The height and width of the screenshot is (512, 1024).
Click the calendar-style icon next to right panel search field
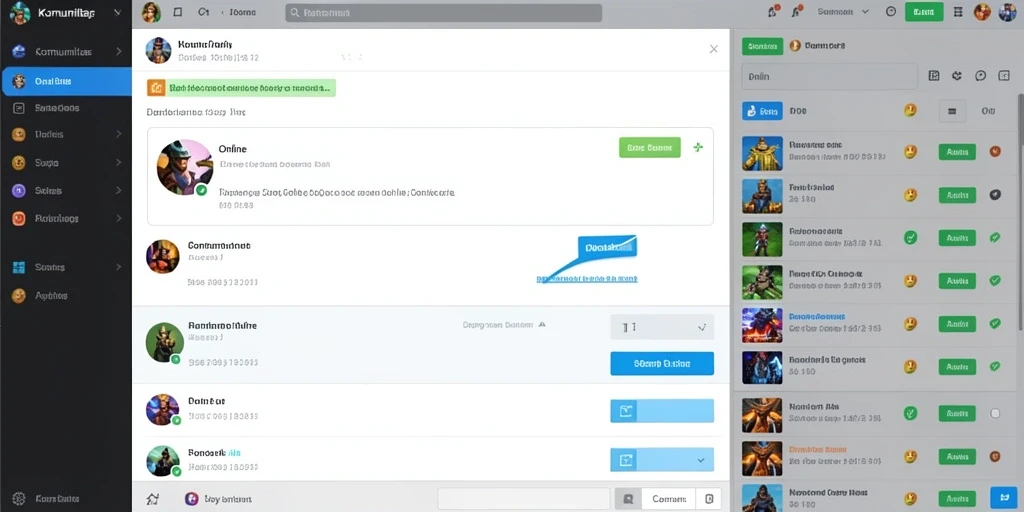tap(934, 76)
